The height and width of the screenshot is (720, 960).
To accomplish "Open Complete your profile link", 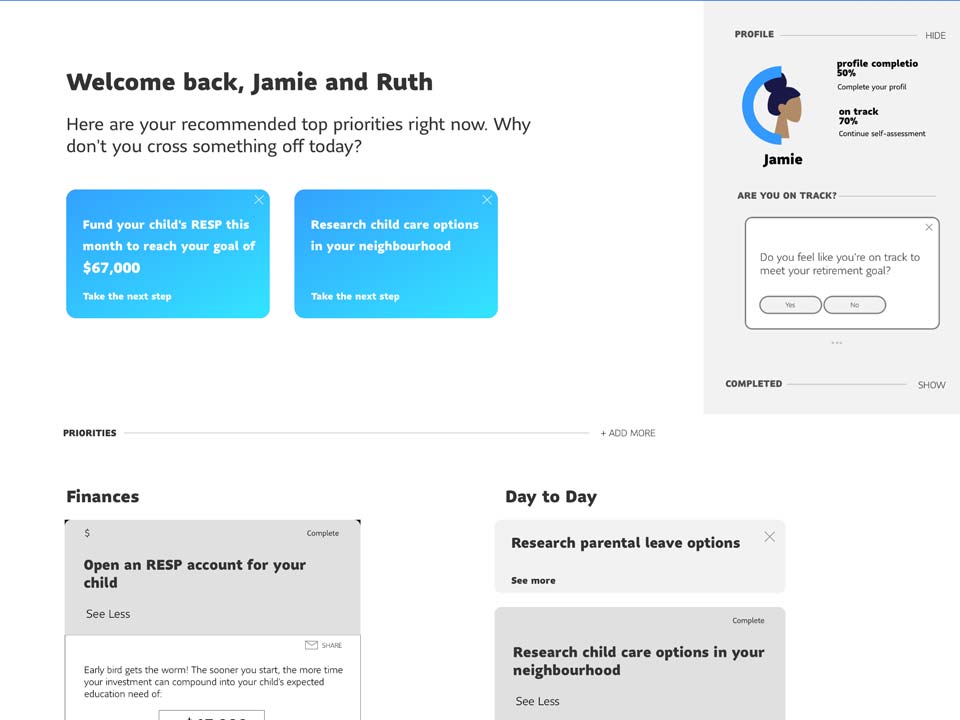I will (x=872, y=87).
